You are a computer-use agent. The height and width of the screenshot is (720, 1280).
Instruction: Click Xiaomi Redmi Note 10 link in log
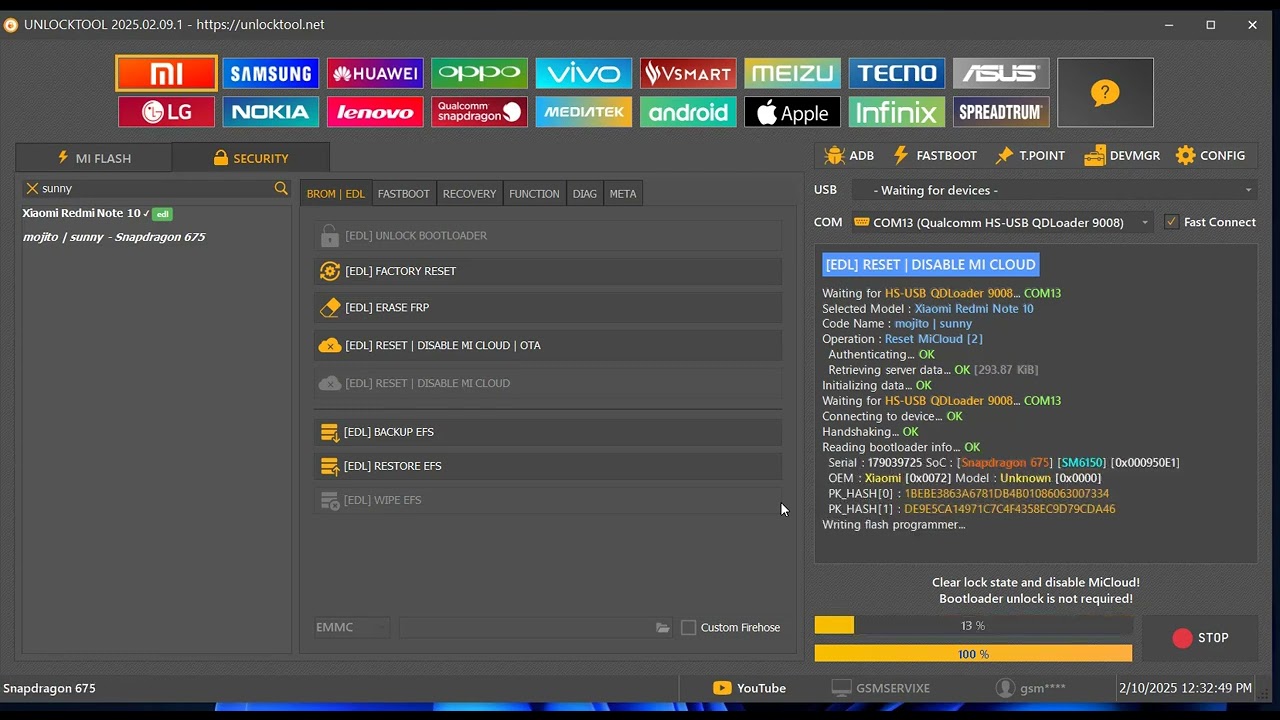(974, 308)
